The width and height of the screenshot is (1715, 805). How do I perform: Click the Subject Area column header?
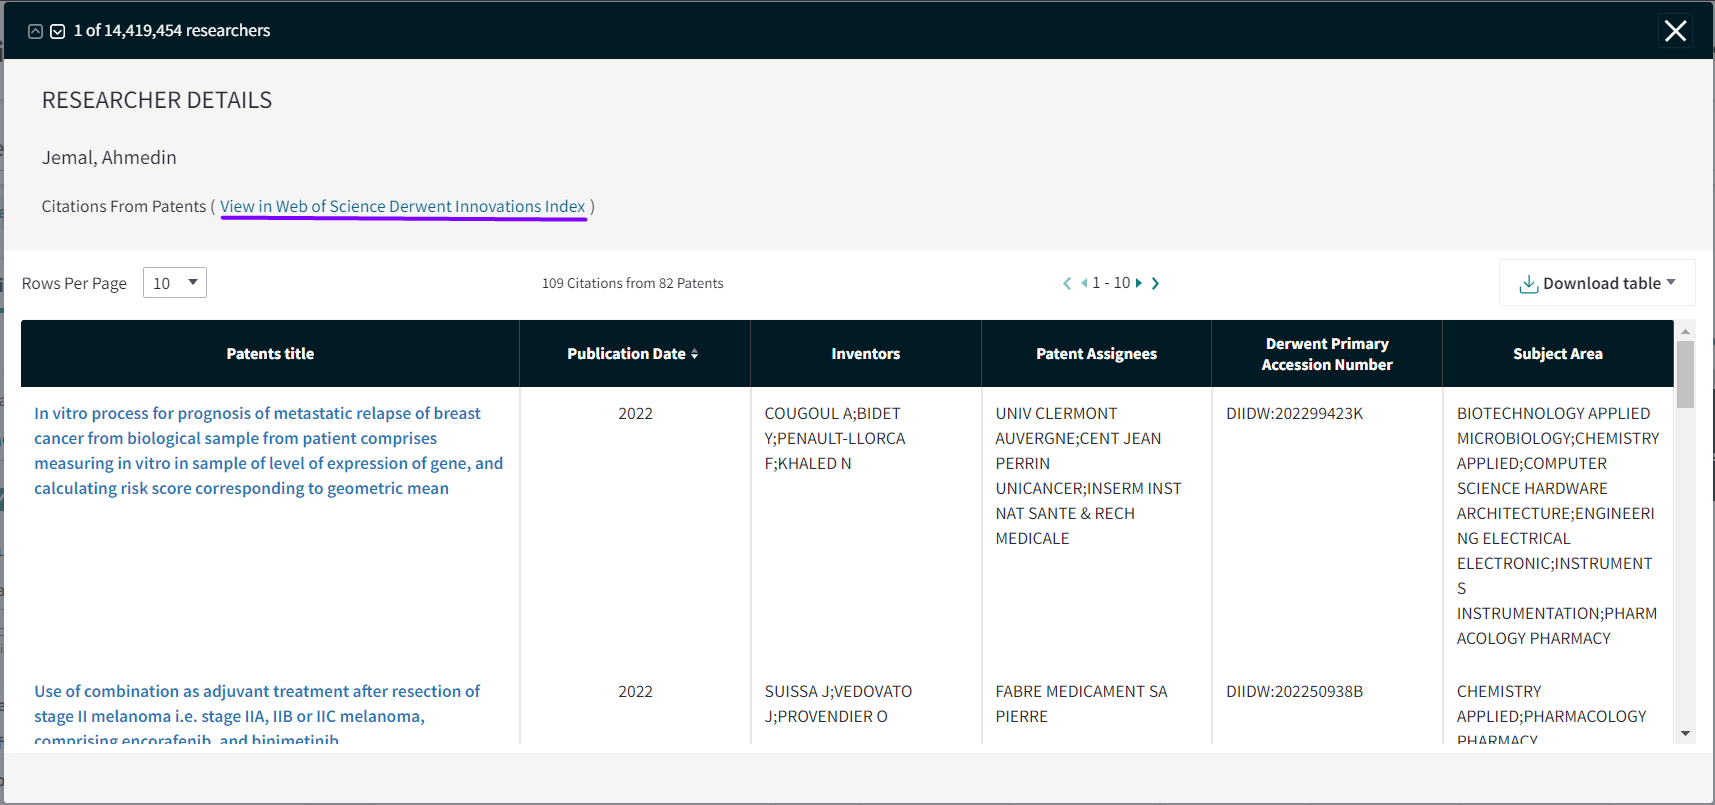[x=1558, y=354]
